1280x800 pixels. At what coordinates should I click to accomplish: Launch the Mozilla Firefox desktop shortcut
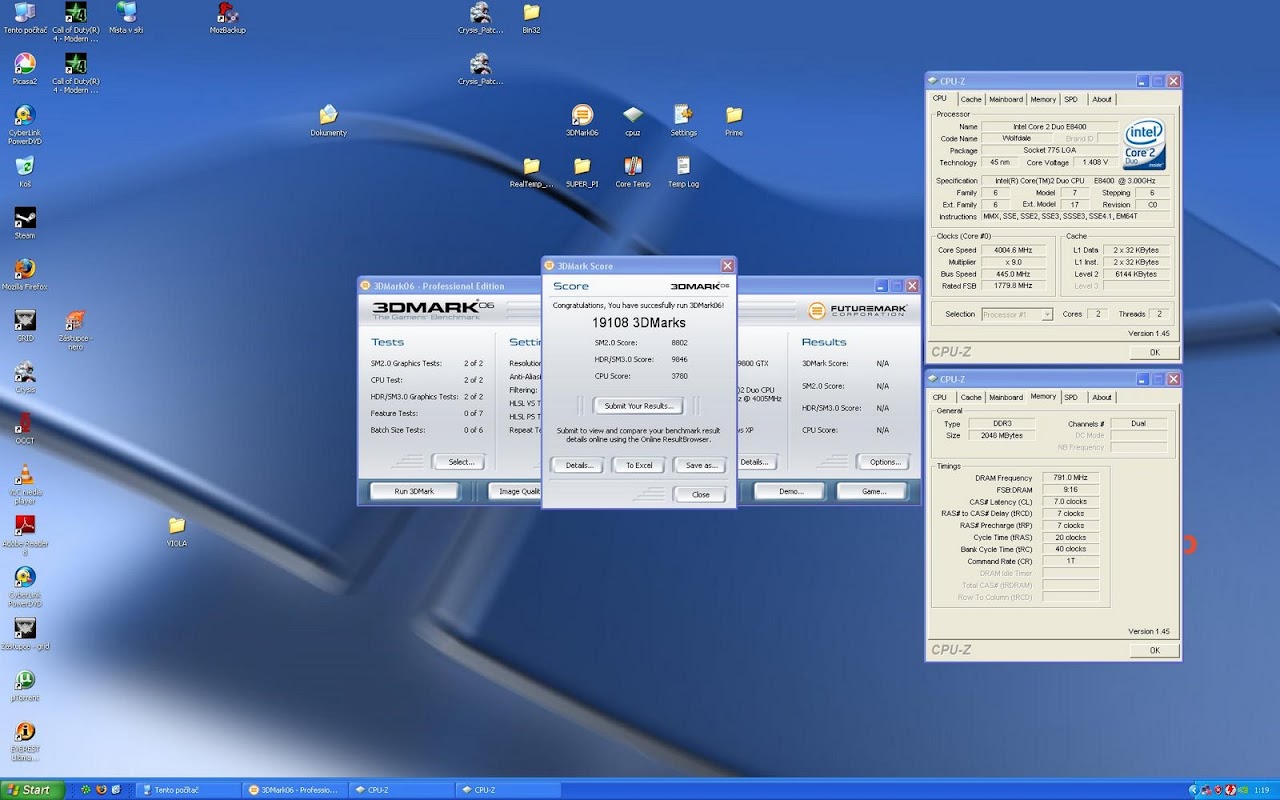(25, 273)
